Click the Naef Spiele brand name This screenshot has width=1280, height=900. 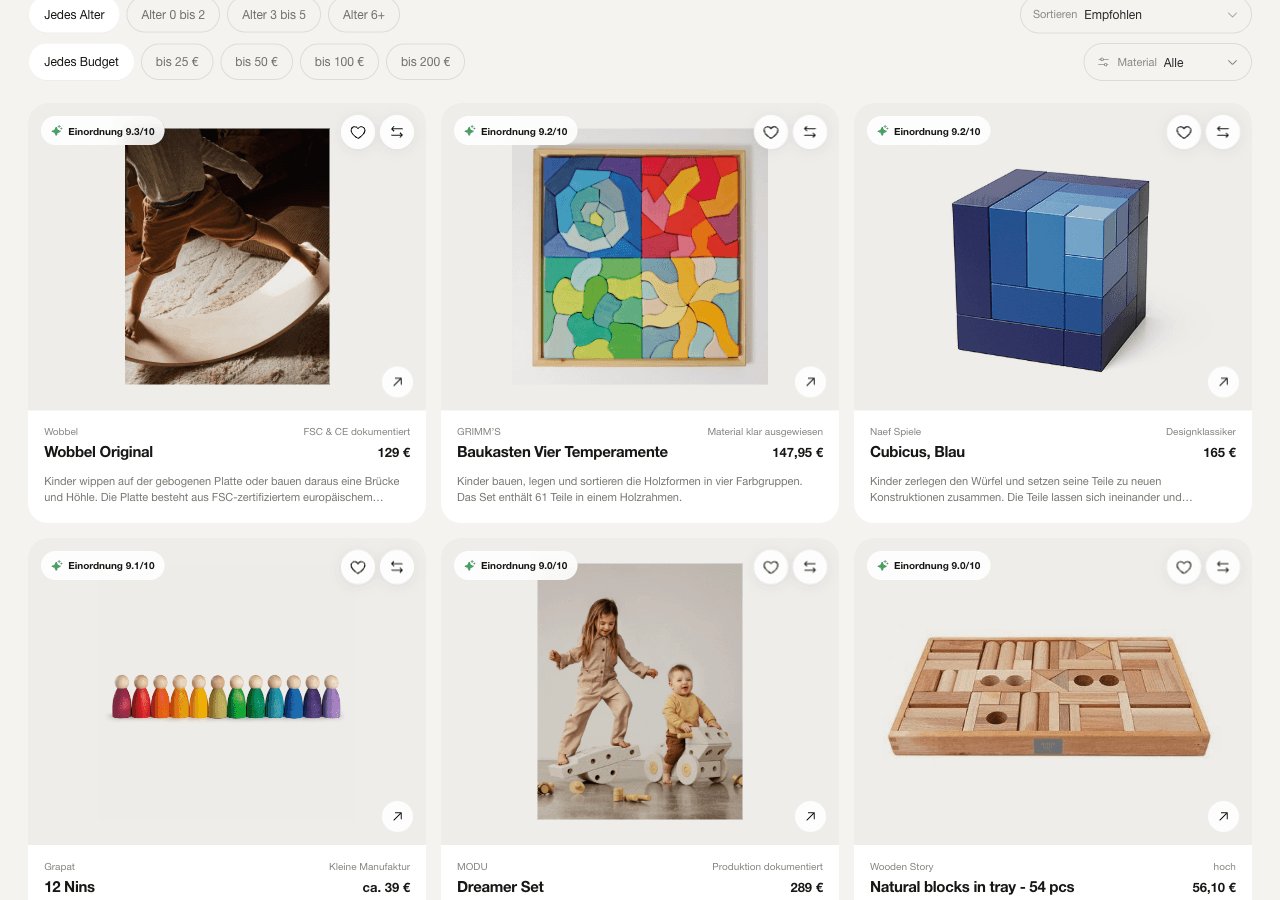(x=896, y=432)
